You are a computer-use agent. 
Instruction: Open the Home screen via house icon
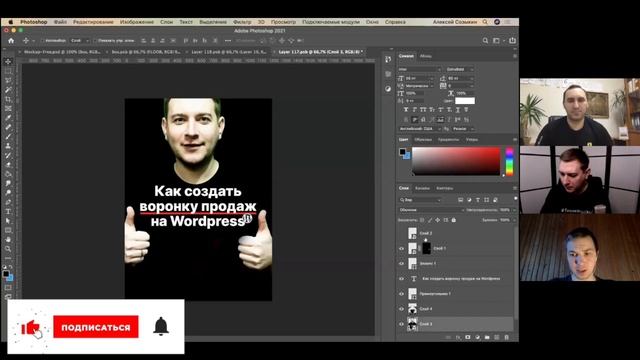11,40
